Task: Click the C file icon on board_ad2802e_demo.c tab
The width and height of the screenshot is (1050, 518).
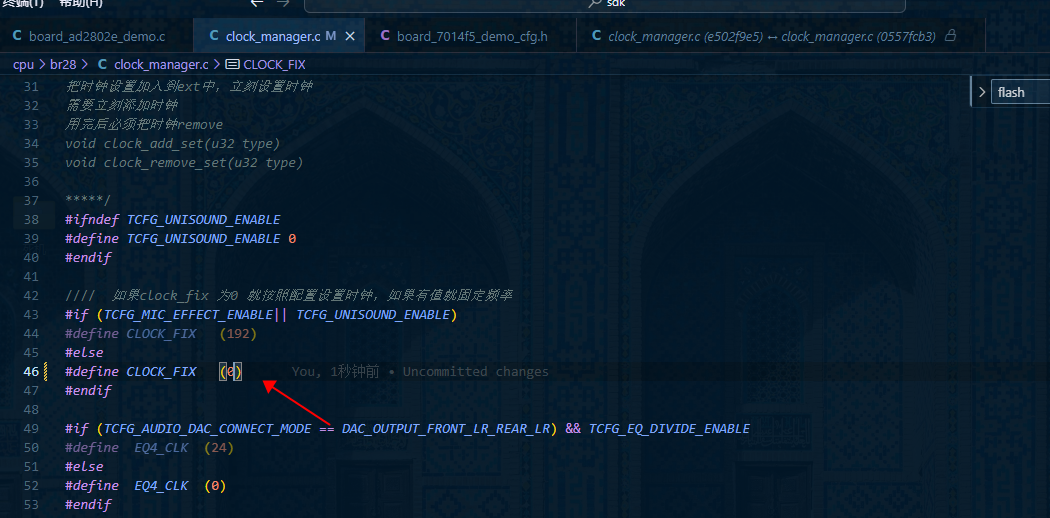Action: point(17,36)
